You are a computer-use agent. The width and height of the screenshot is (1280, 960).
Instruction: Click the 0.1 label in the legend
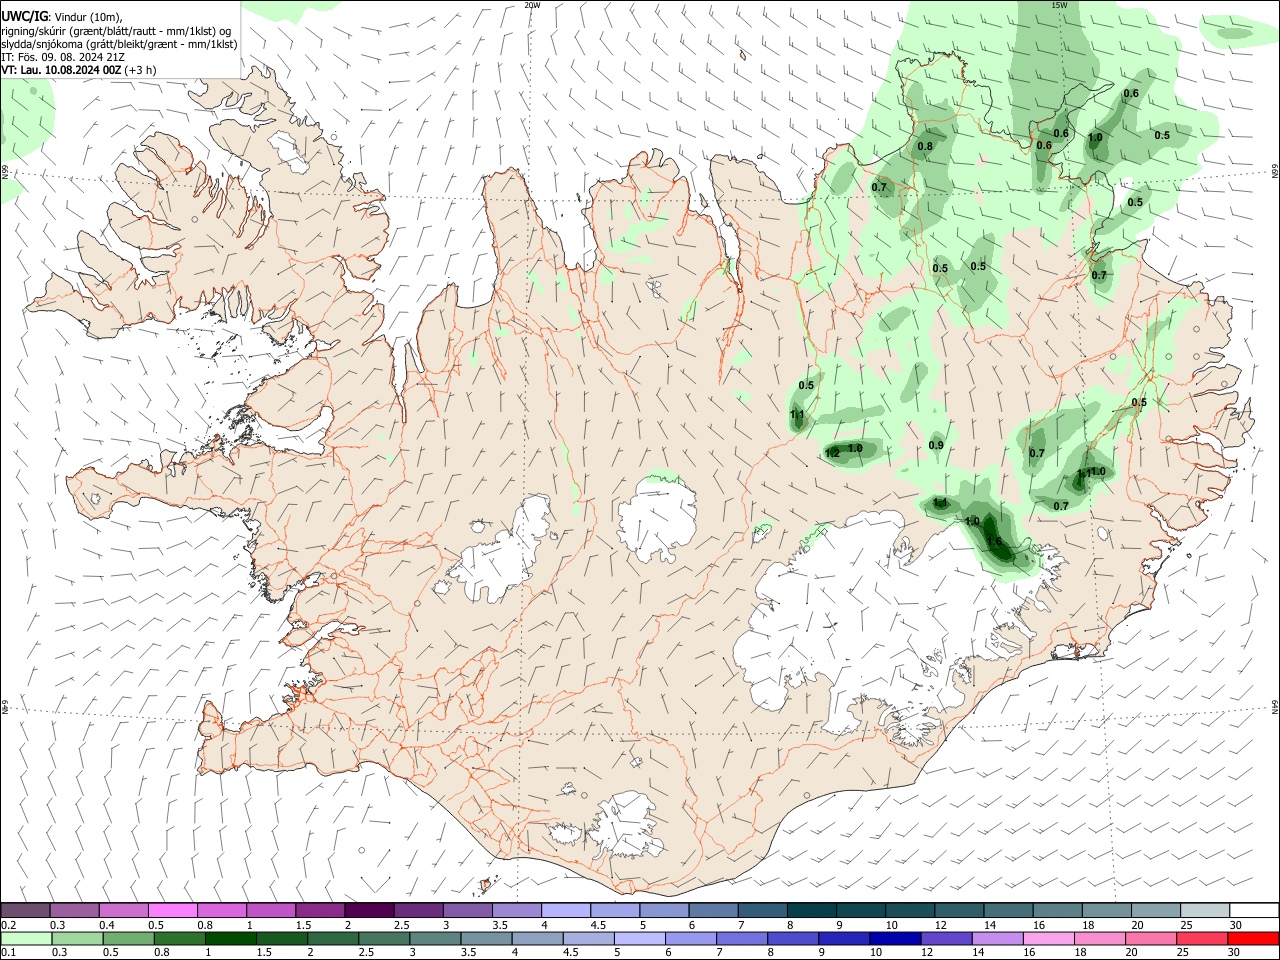(8, 952)
